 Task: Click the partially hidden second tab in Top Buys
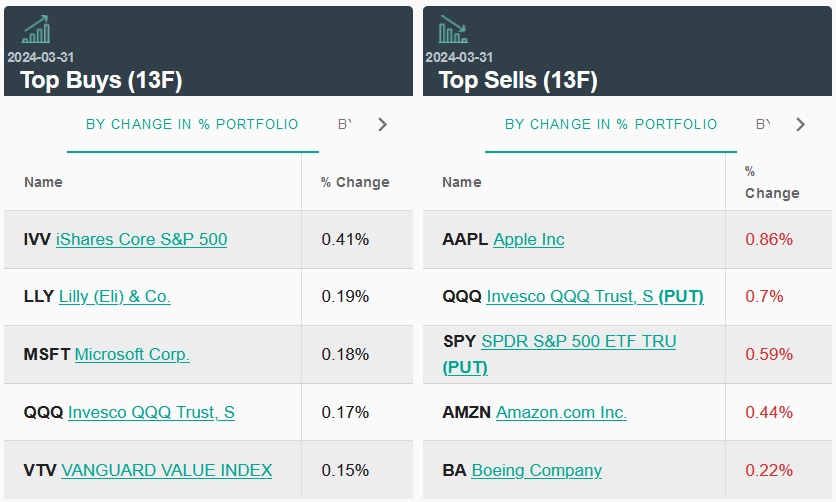coord(345,125)
